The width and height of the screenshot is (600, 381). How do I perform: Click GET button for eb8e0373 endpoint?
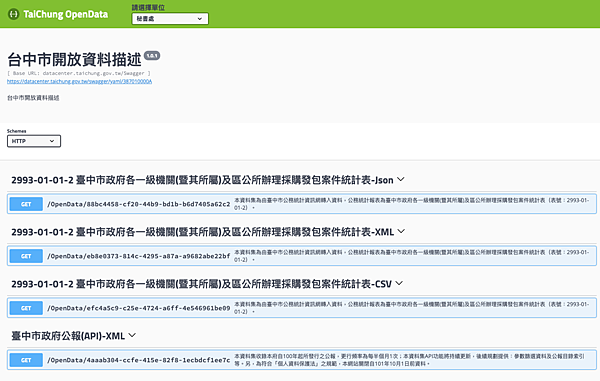pos(26,256)
